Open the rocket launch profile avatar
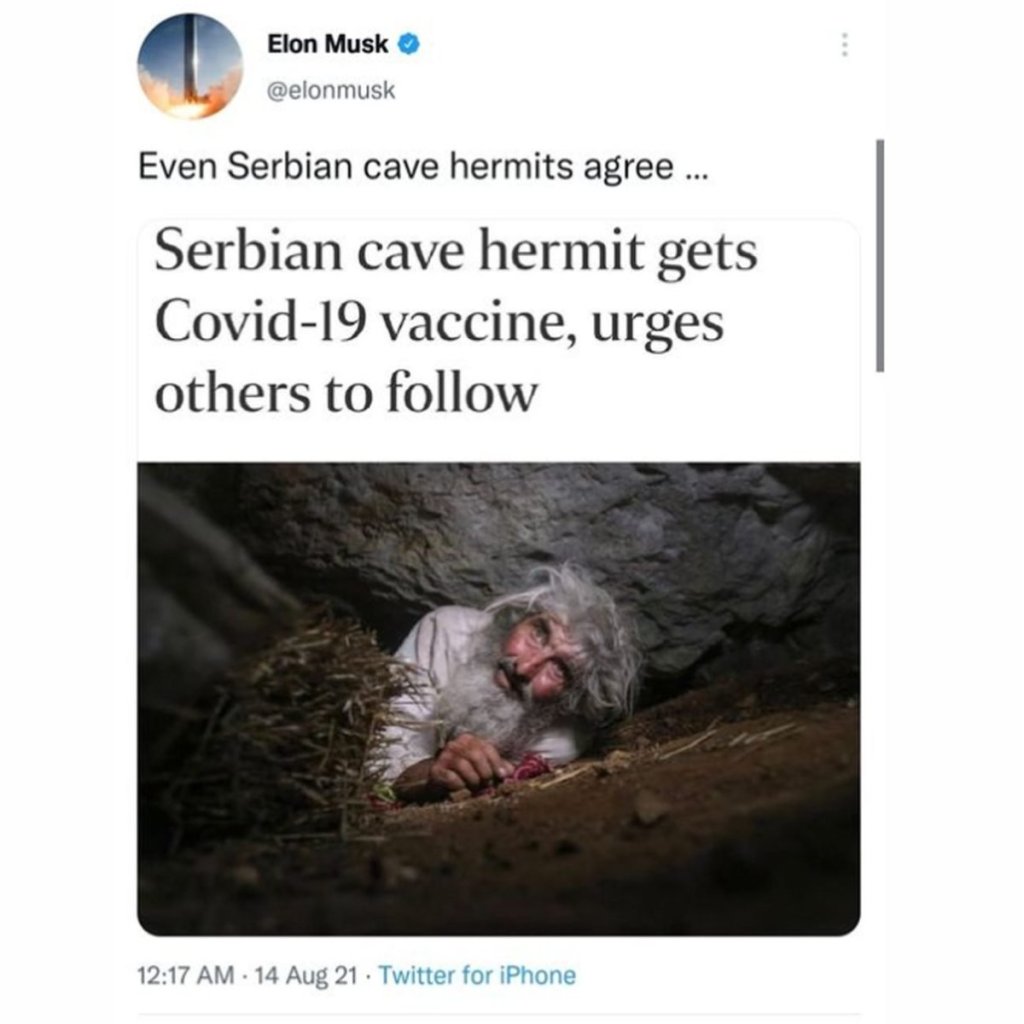 pyautogui.click(x=190, y=66)
